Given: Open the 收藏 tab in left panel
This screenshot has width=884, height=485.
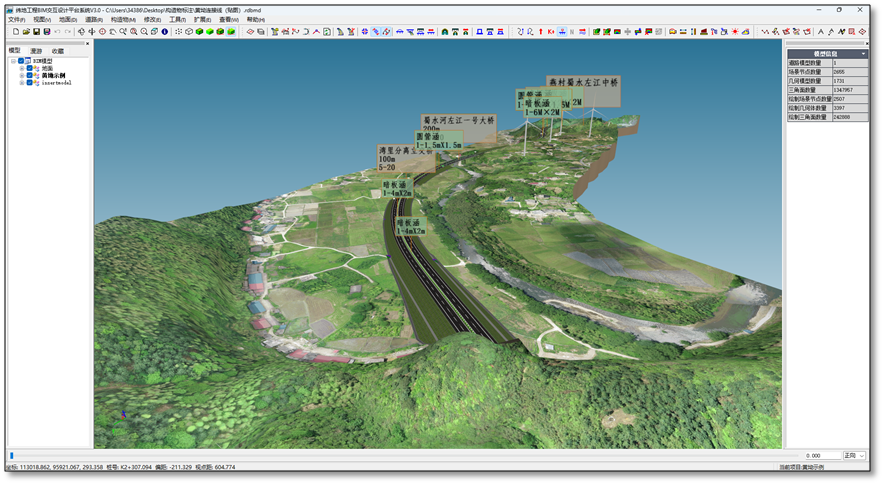Looking at the screenshot, I should tap(58, 51).
